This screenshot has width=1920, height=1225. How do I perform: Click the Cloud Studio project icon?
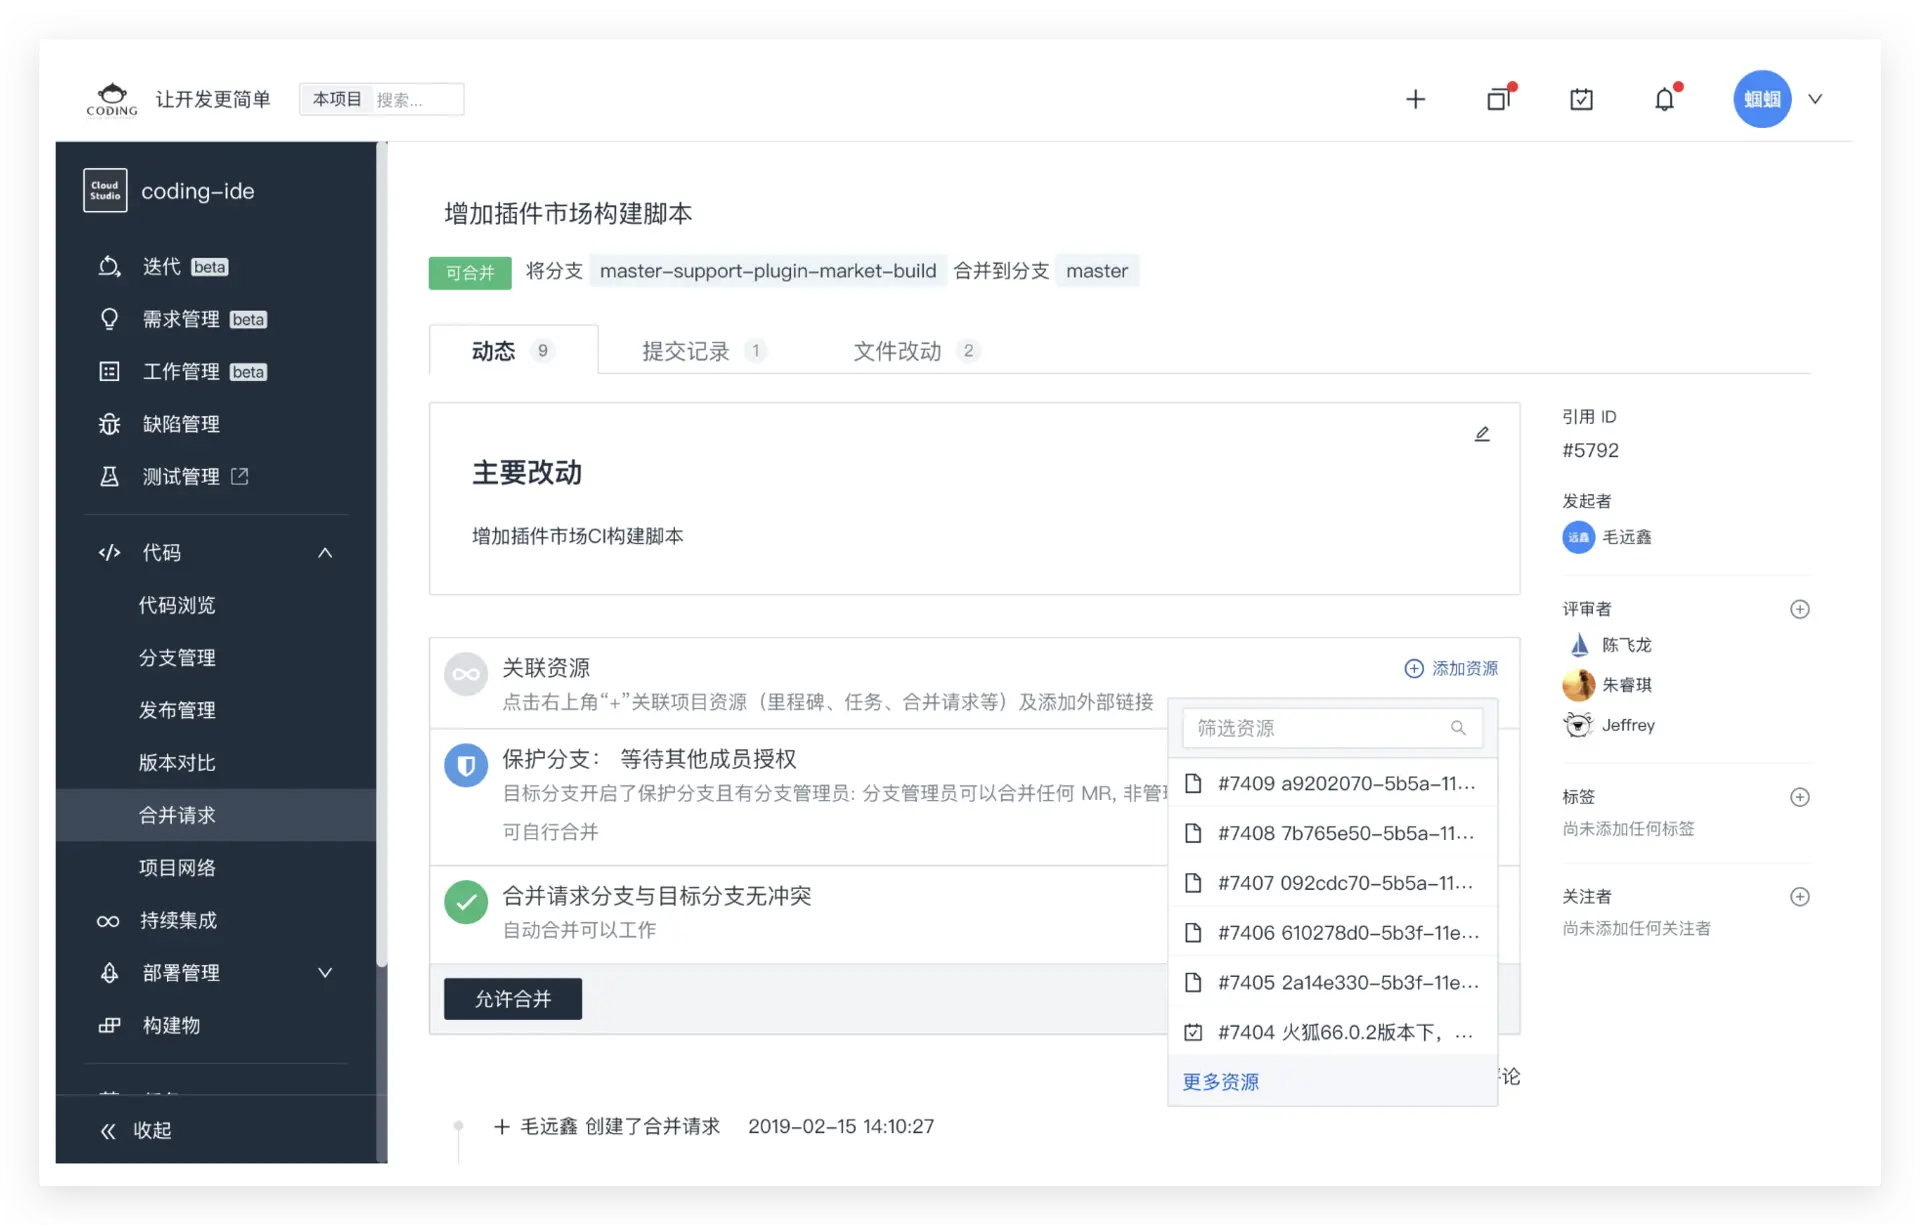104,190
